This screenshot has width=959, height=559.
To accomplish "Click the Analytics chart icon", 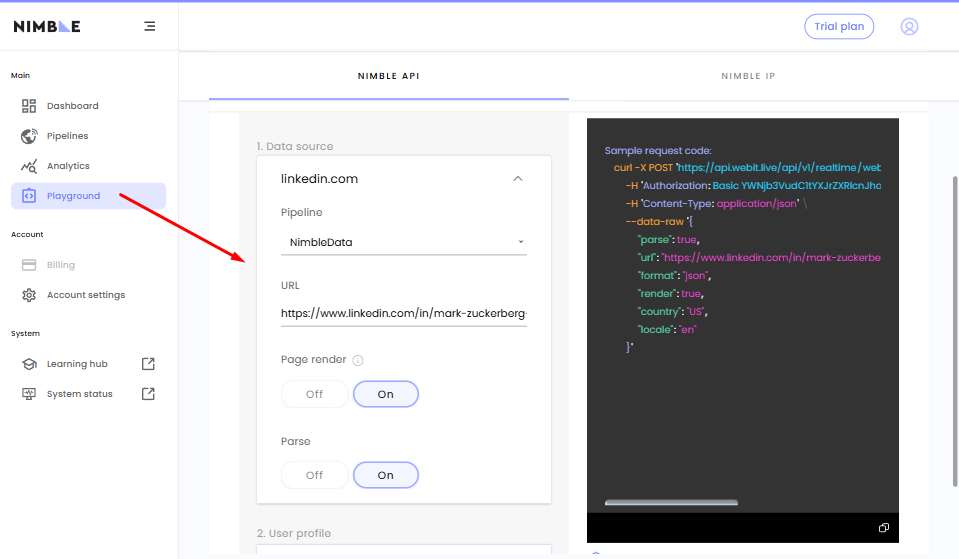I will tap(29, 166).
